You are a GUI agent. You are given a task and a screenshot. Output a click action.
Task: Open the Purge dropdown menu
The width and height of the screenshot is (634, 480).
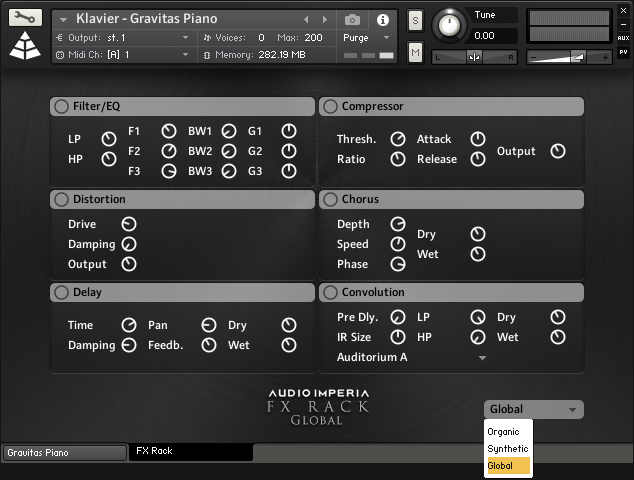click(366, 38)
